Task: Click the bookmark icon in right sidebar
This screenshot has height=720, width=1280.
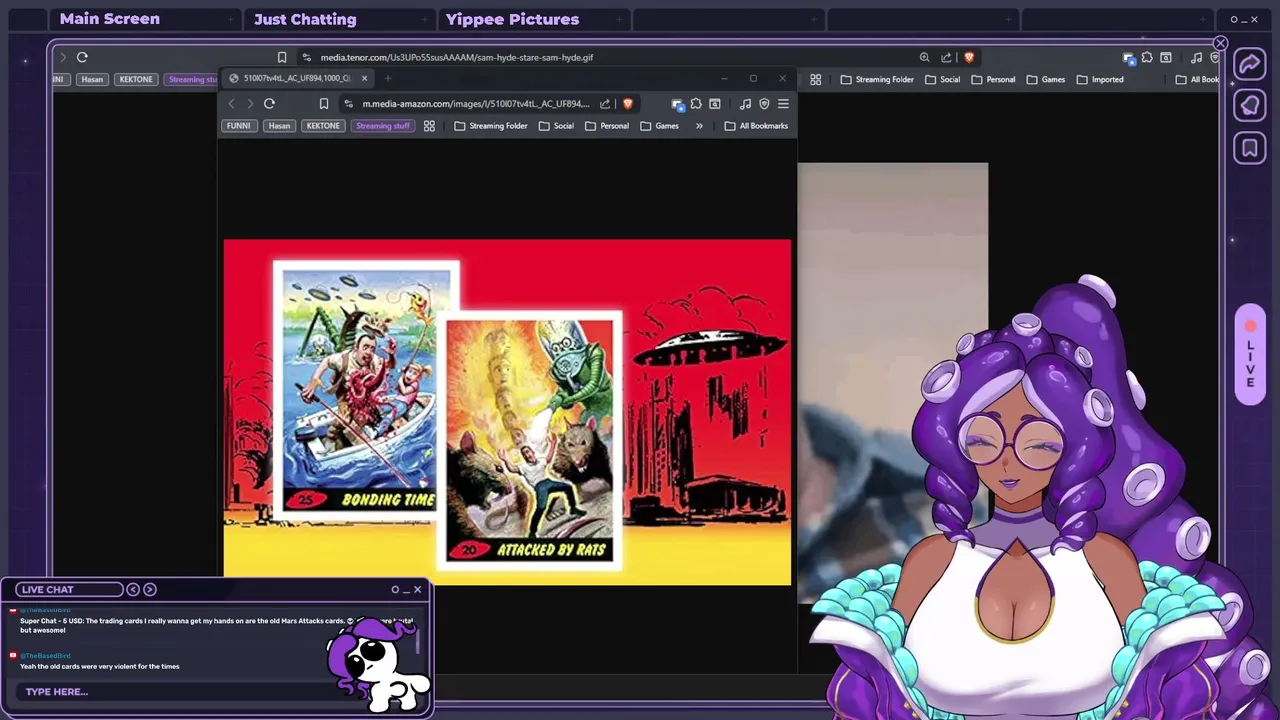Action: click(1250, 148)
